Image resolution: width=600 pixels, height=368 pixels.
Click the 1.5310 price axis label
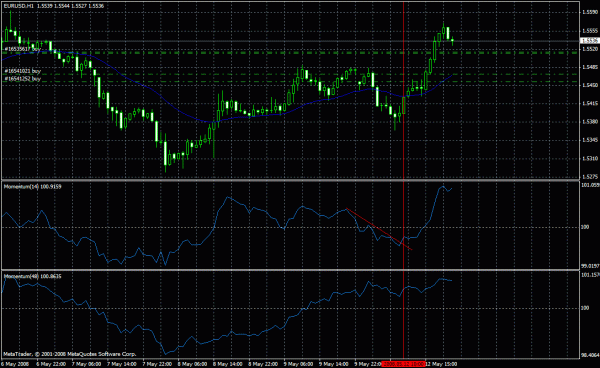pos(590,158)
